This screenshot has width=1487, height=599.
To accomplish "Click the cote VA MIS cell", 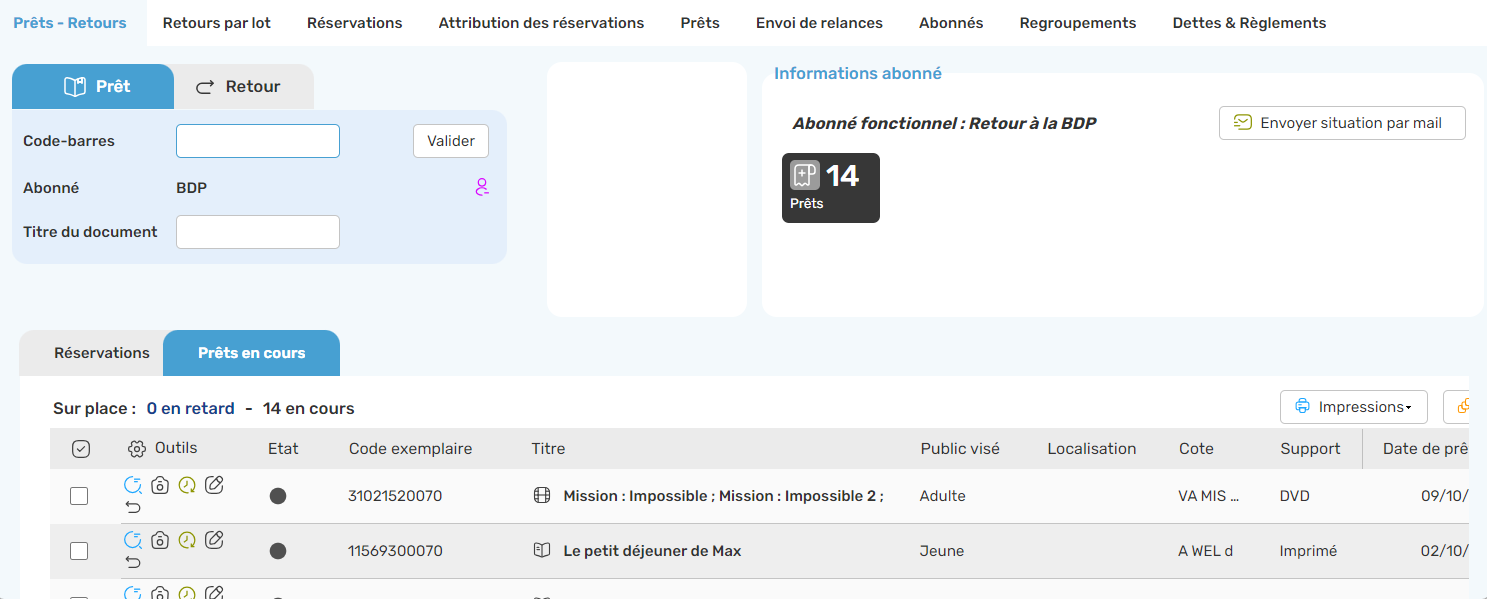I will tap(1209, 496).
